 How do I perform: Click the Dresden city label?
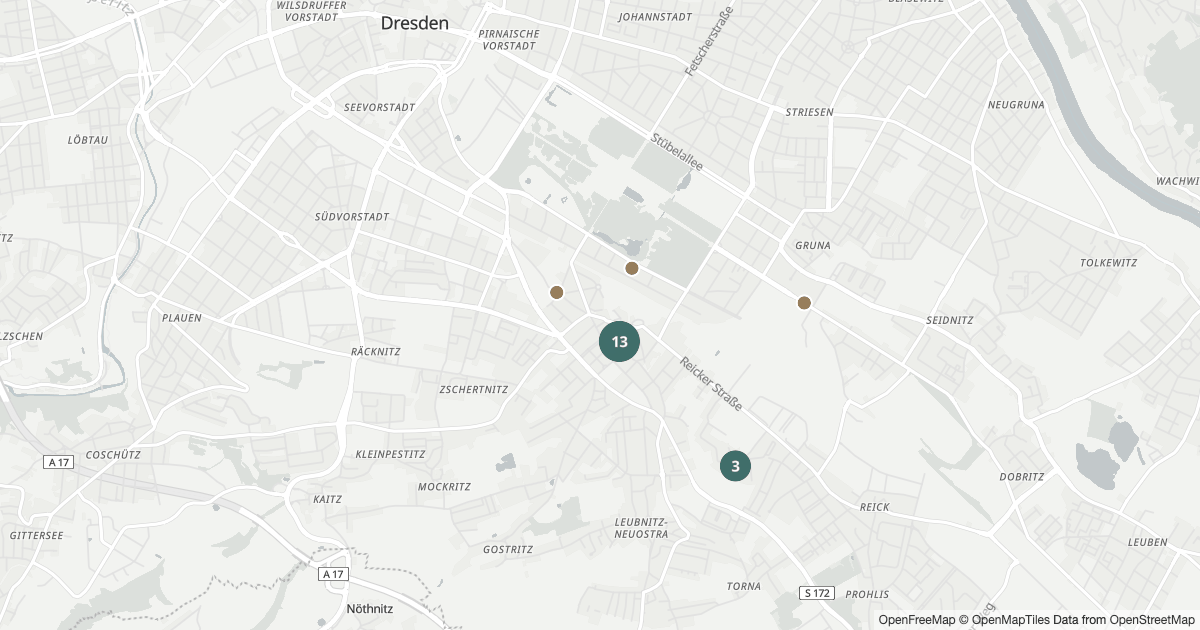(414, 23)
